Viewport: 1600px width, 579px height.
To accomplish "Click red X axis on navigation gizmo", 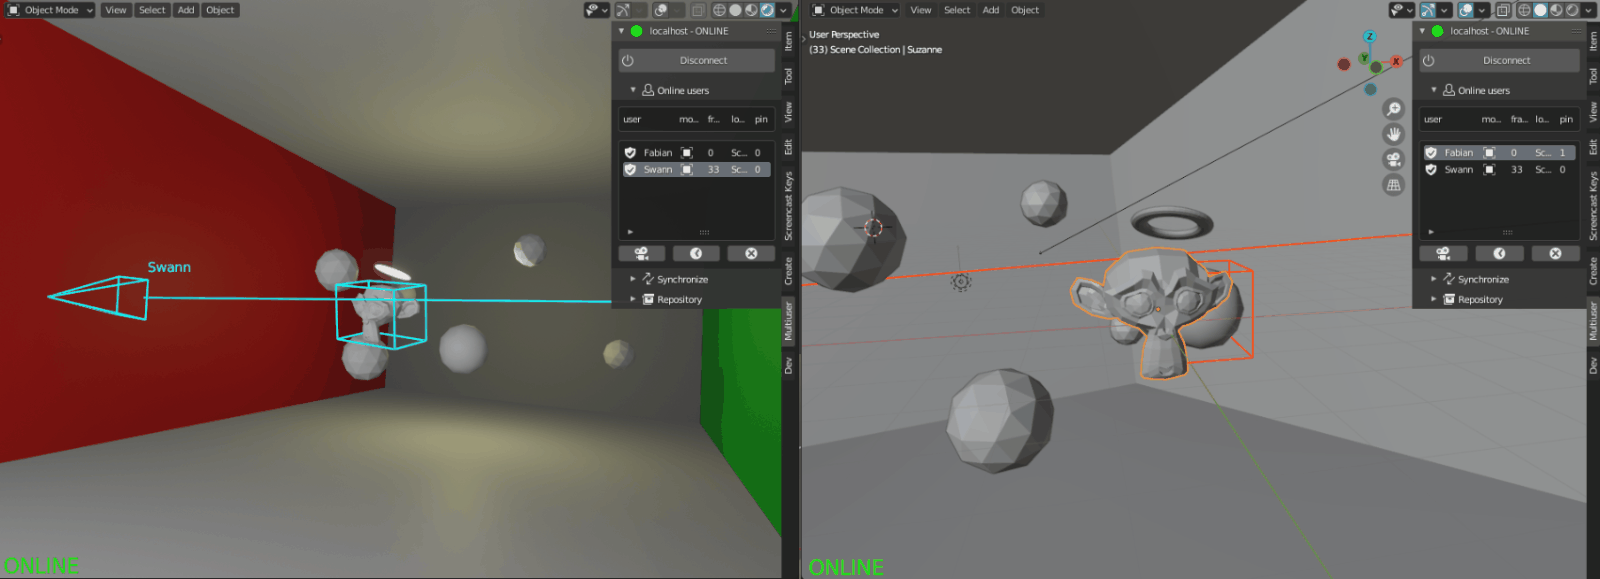I will [x=1396, y=62].
